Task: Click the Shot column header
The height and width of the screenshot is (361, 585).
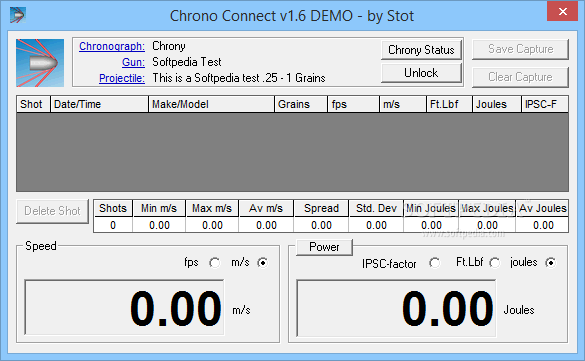Action: pos(33,104)
